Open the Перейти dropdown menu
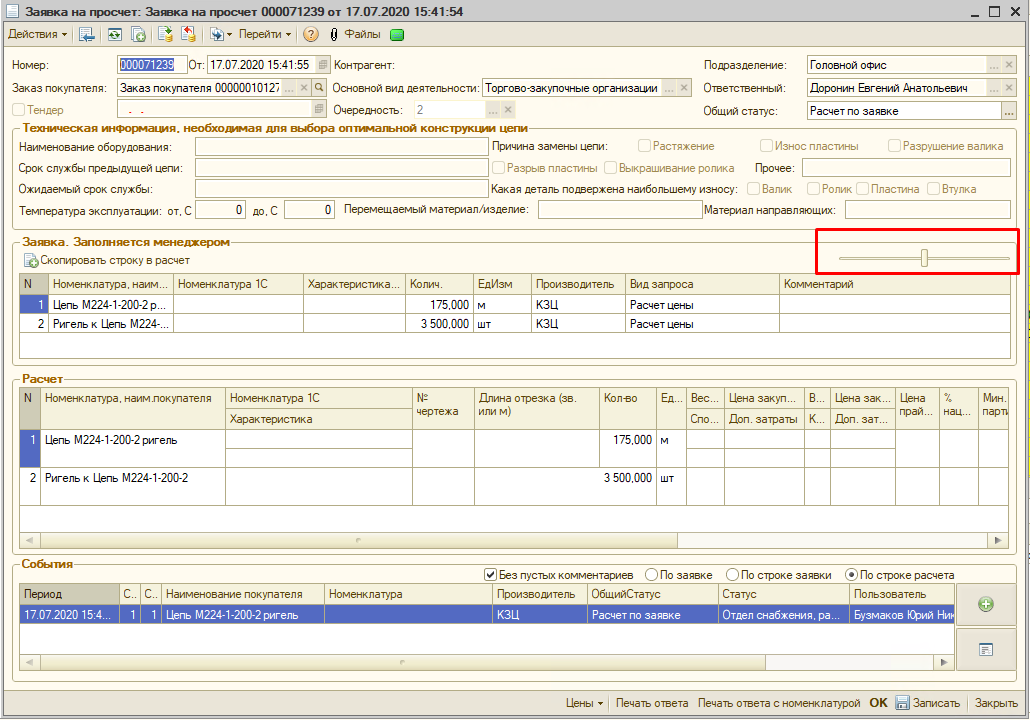This screenshot has height=720, width=1030. 265,34
